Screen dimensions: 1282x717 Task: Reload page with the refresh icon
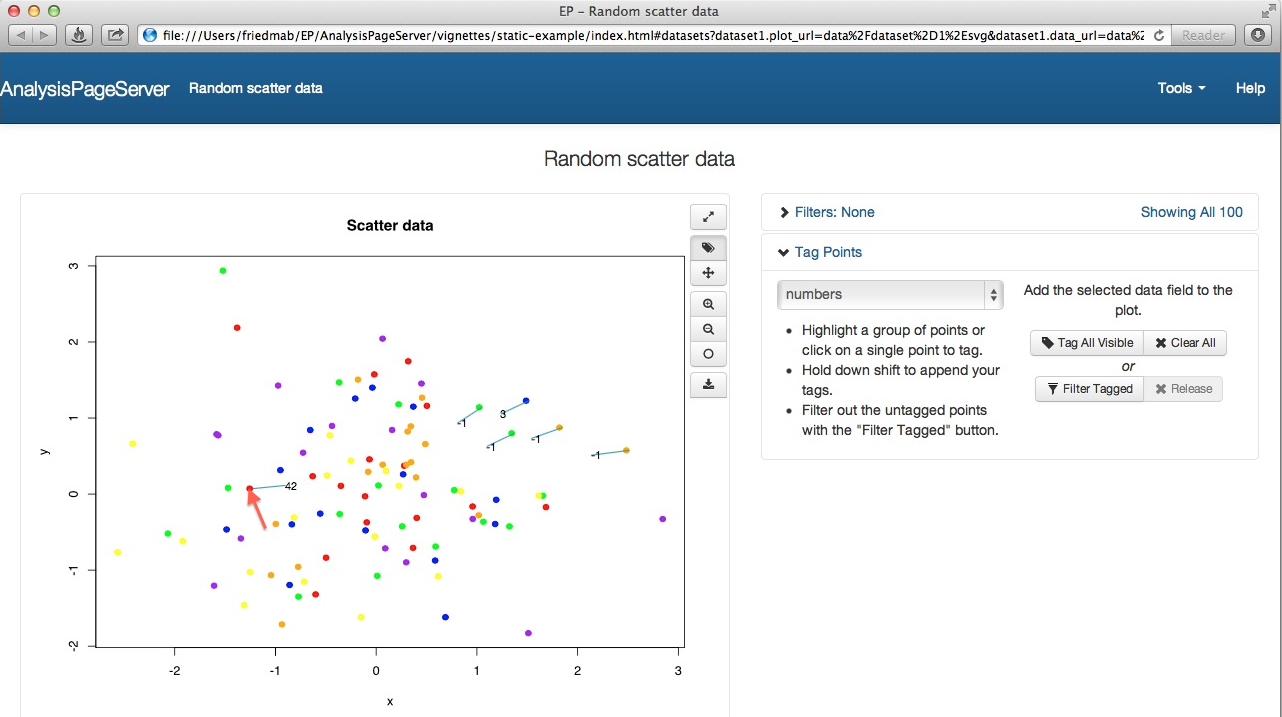[1159, 35]
